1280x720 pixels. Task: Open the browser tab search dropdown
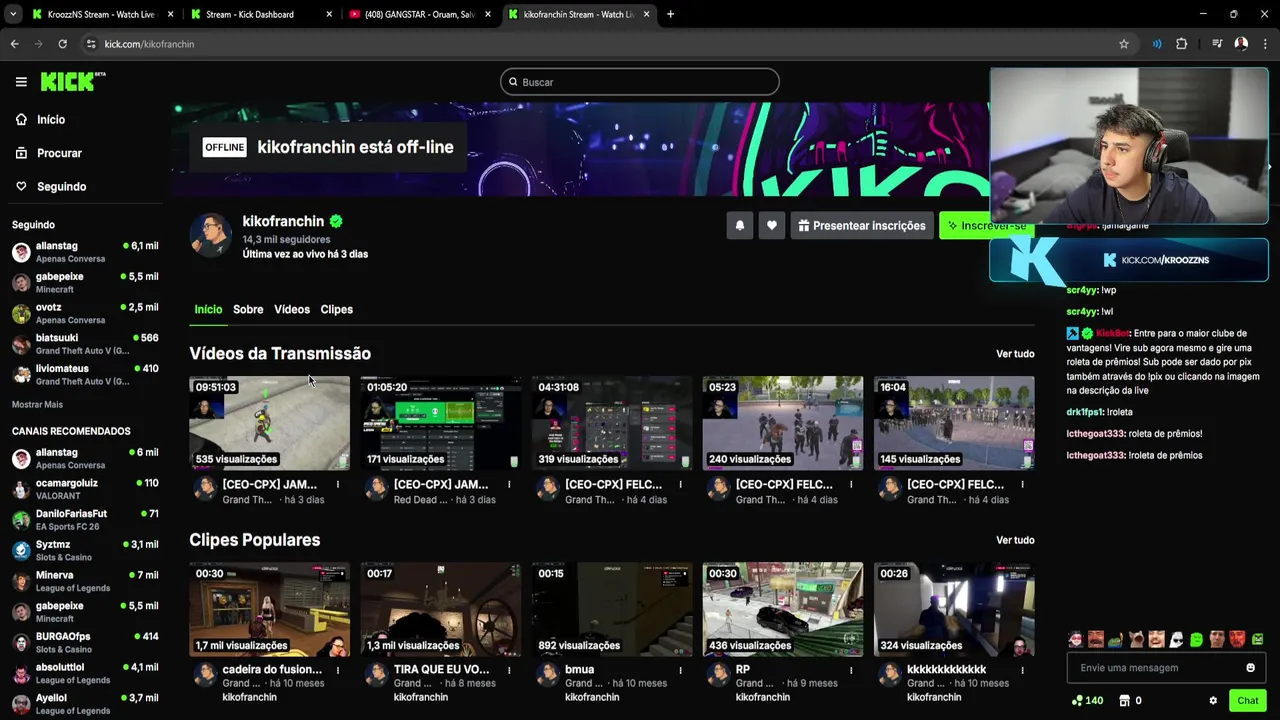[x=12, y=14]
